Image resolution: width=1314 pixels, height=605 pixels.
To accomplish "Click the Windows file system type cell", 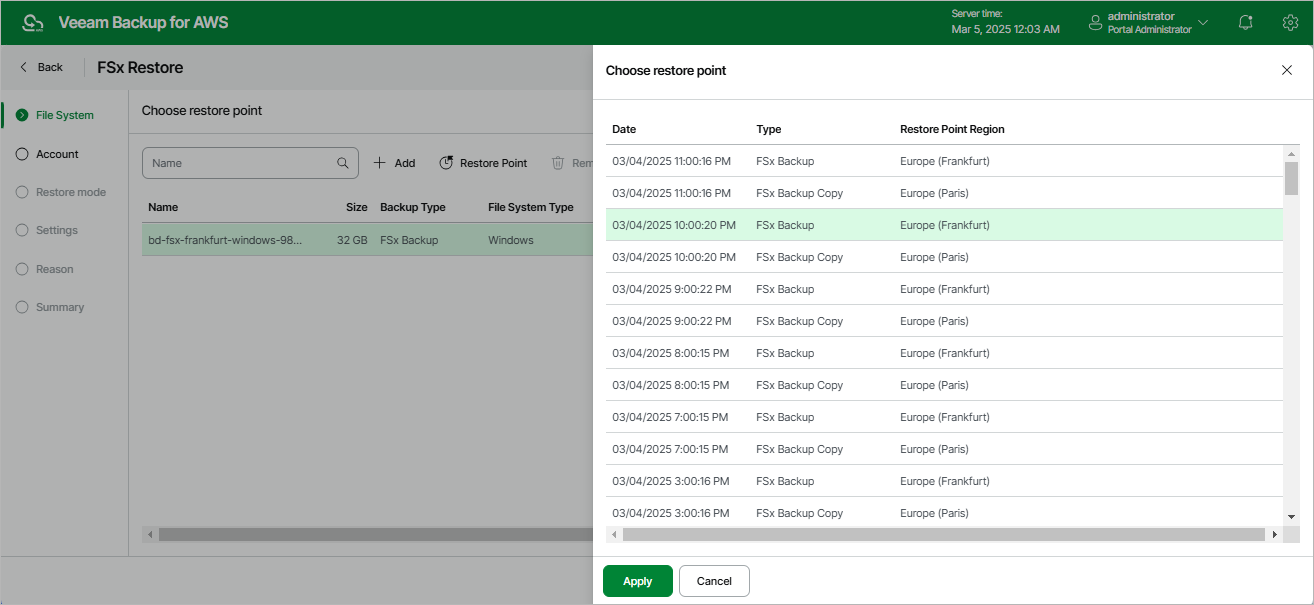I will point(511,240).
